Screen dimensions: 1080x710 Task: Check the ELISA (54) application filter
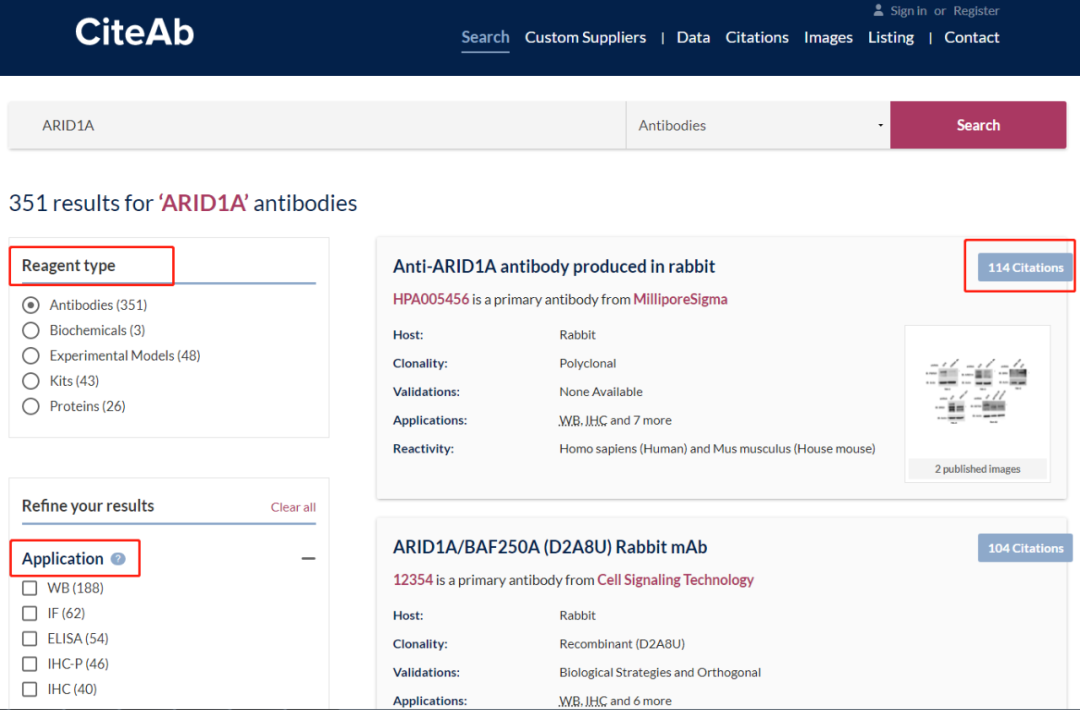coord(30,638)
